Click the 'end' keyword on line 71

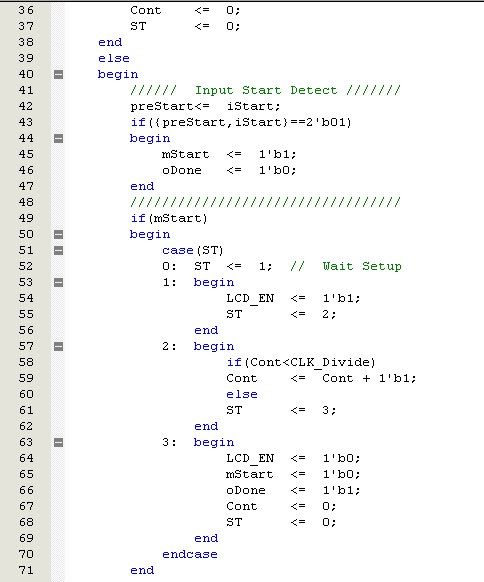(x=142, y=570)
